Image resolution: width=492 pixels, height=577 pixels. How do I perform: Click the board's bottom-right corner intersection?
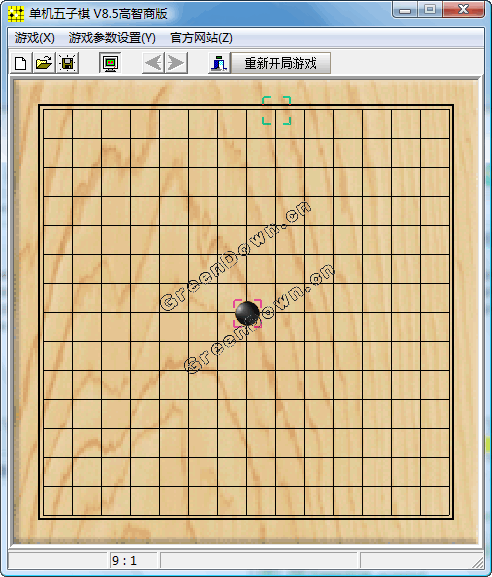click(449, 515)
